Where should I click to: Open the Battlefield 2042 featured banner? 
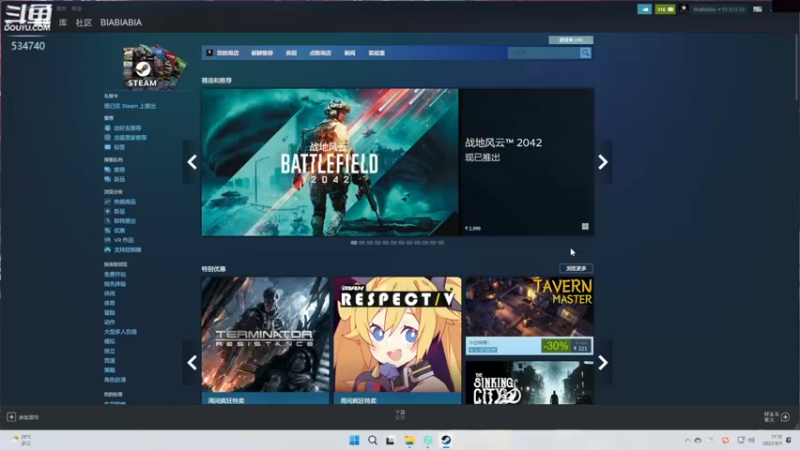(x=330, y=162)
